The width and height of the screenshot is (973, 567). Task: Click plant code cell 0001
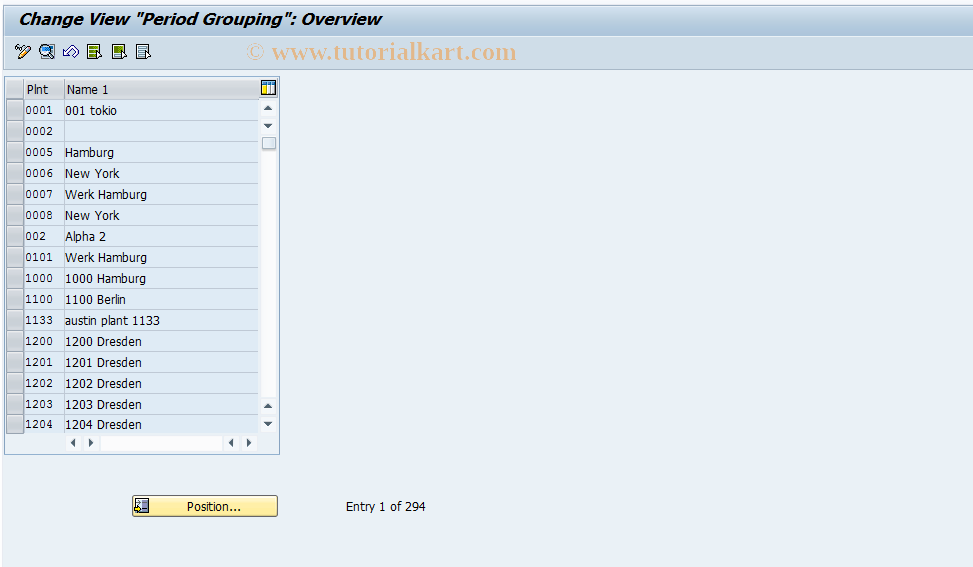pos(44,110)
